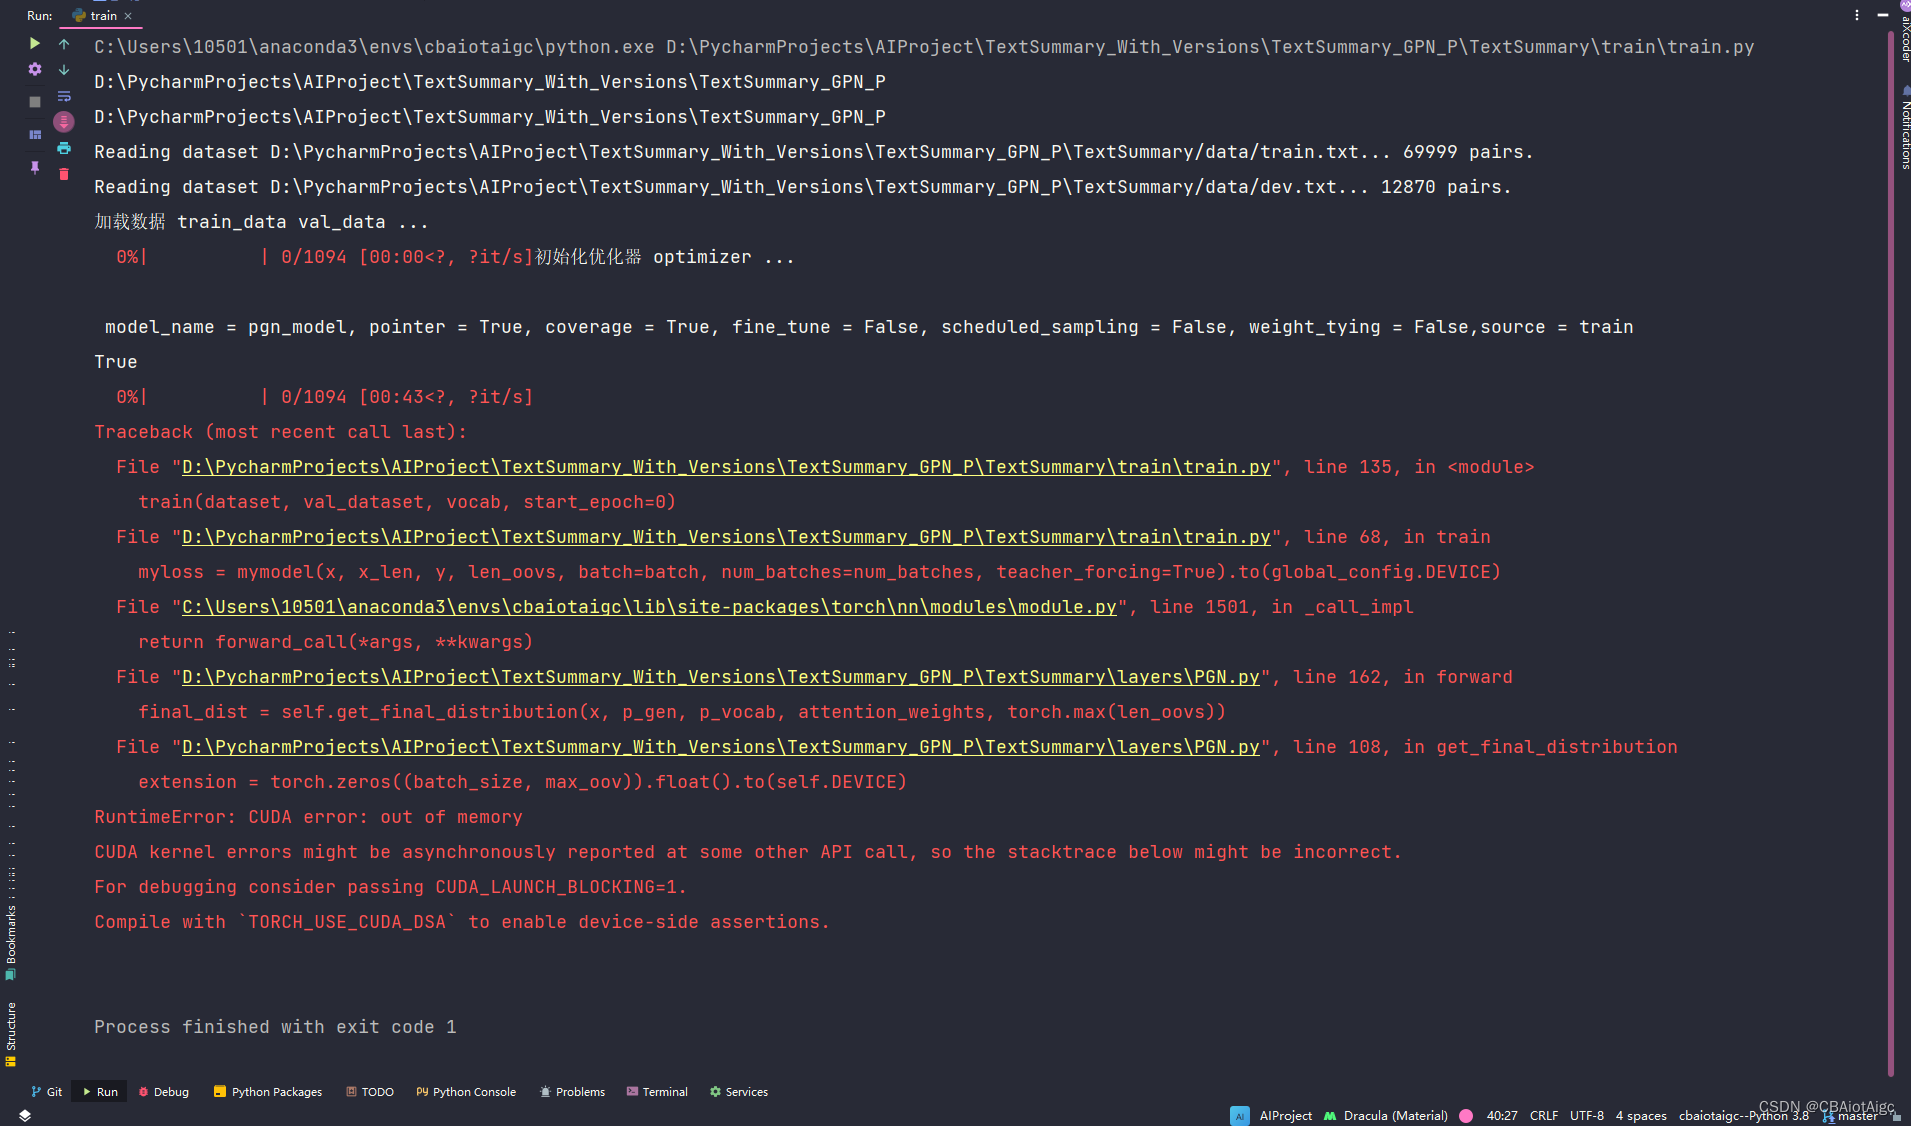Open the print console option
The height and width of the screenshot is (1126, 1911).
click(x=64, y=148)
